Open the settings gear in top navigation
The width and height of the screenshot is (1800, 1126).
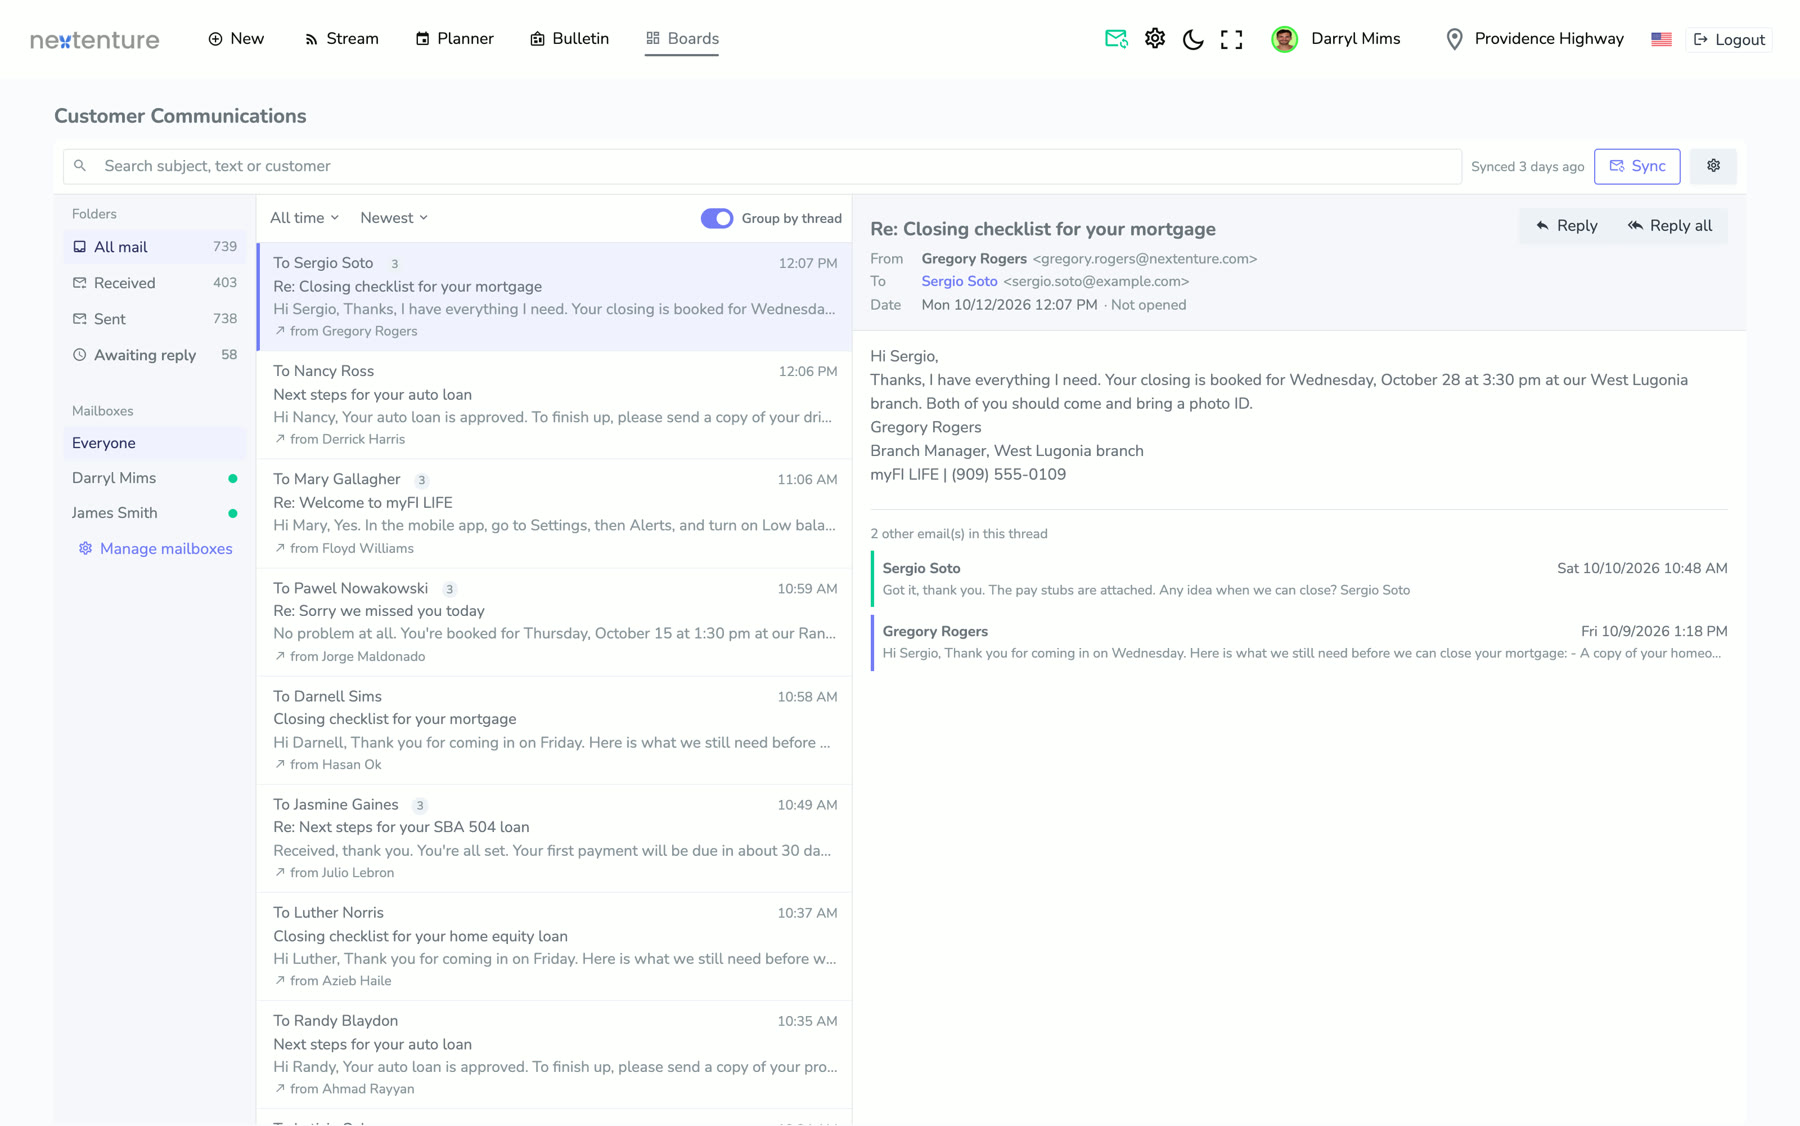click(1155, 39)
